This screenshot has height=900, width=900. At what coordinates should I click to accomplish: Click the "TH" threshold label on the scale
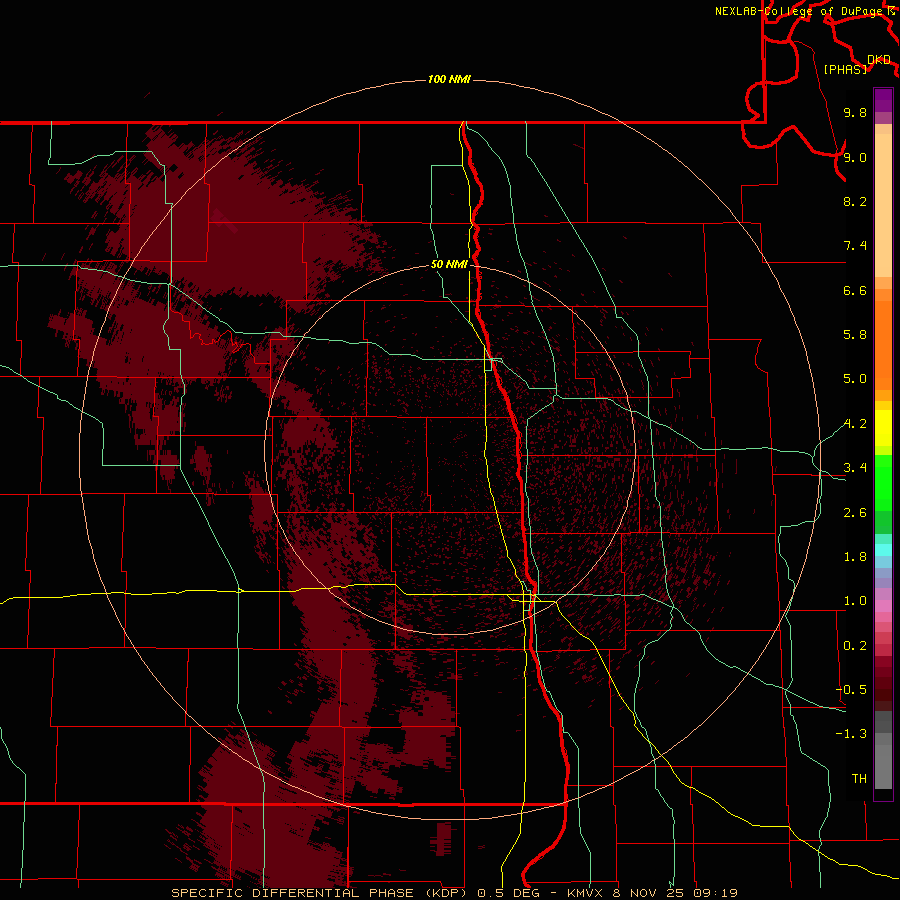click(x=859, y=779)
